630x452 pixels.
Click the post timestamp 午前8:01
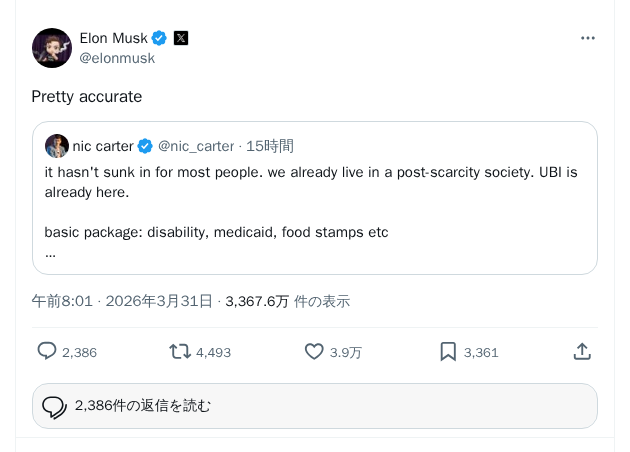62,301
